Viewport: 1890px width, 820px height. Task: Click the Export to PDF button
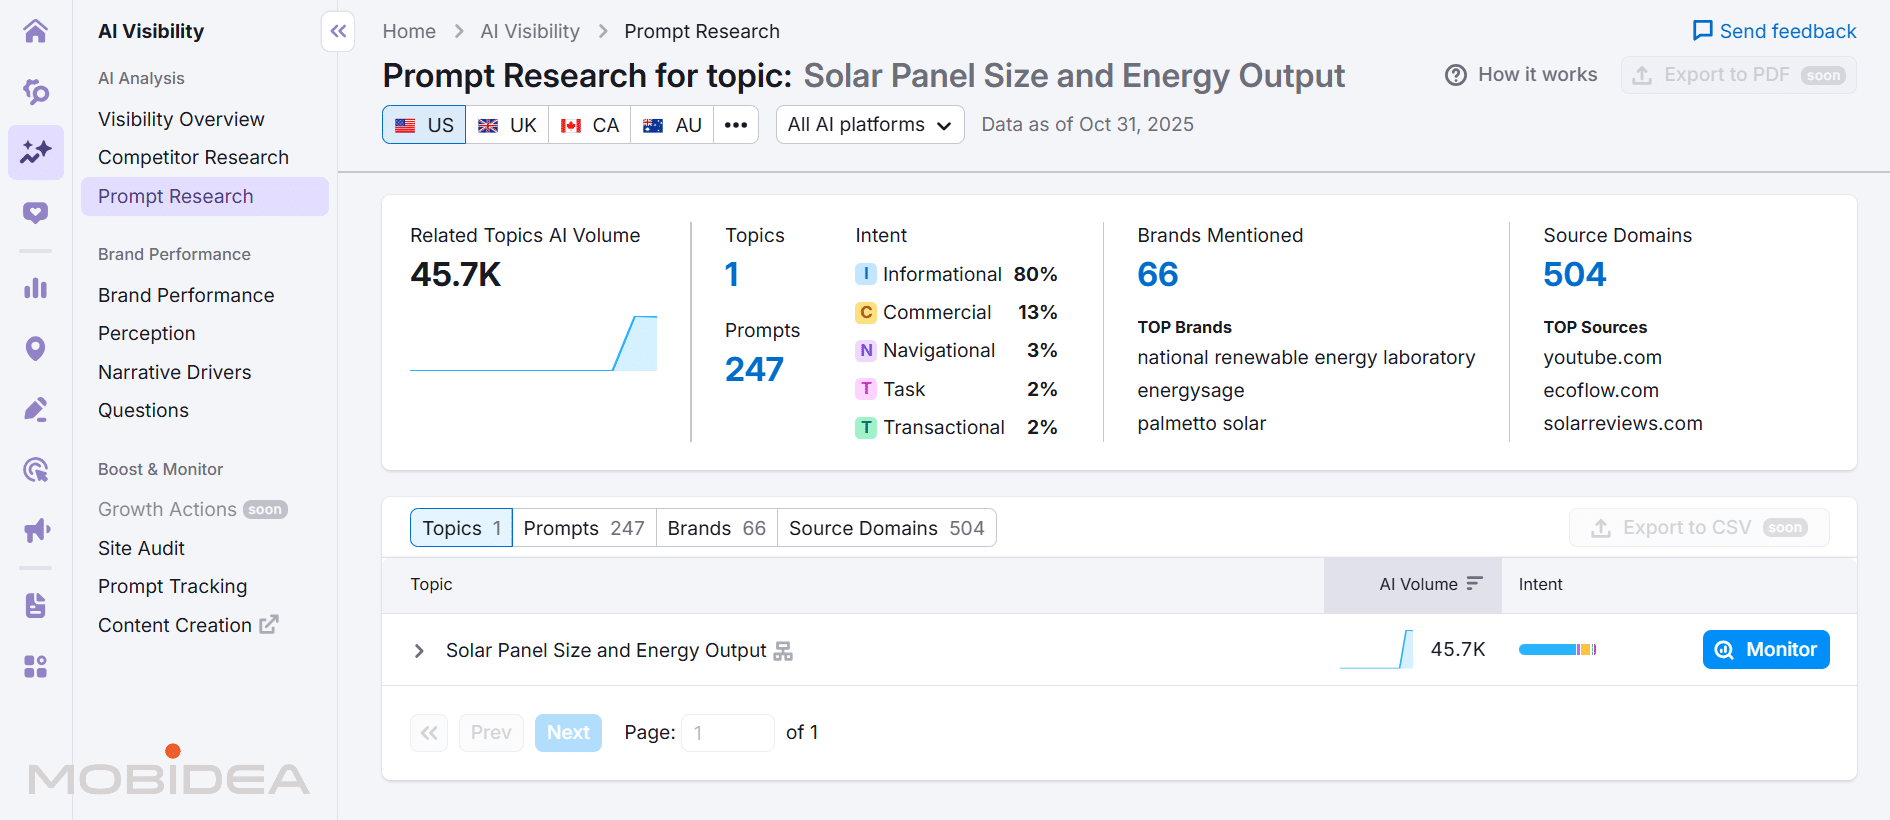coord(1738,75)
